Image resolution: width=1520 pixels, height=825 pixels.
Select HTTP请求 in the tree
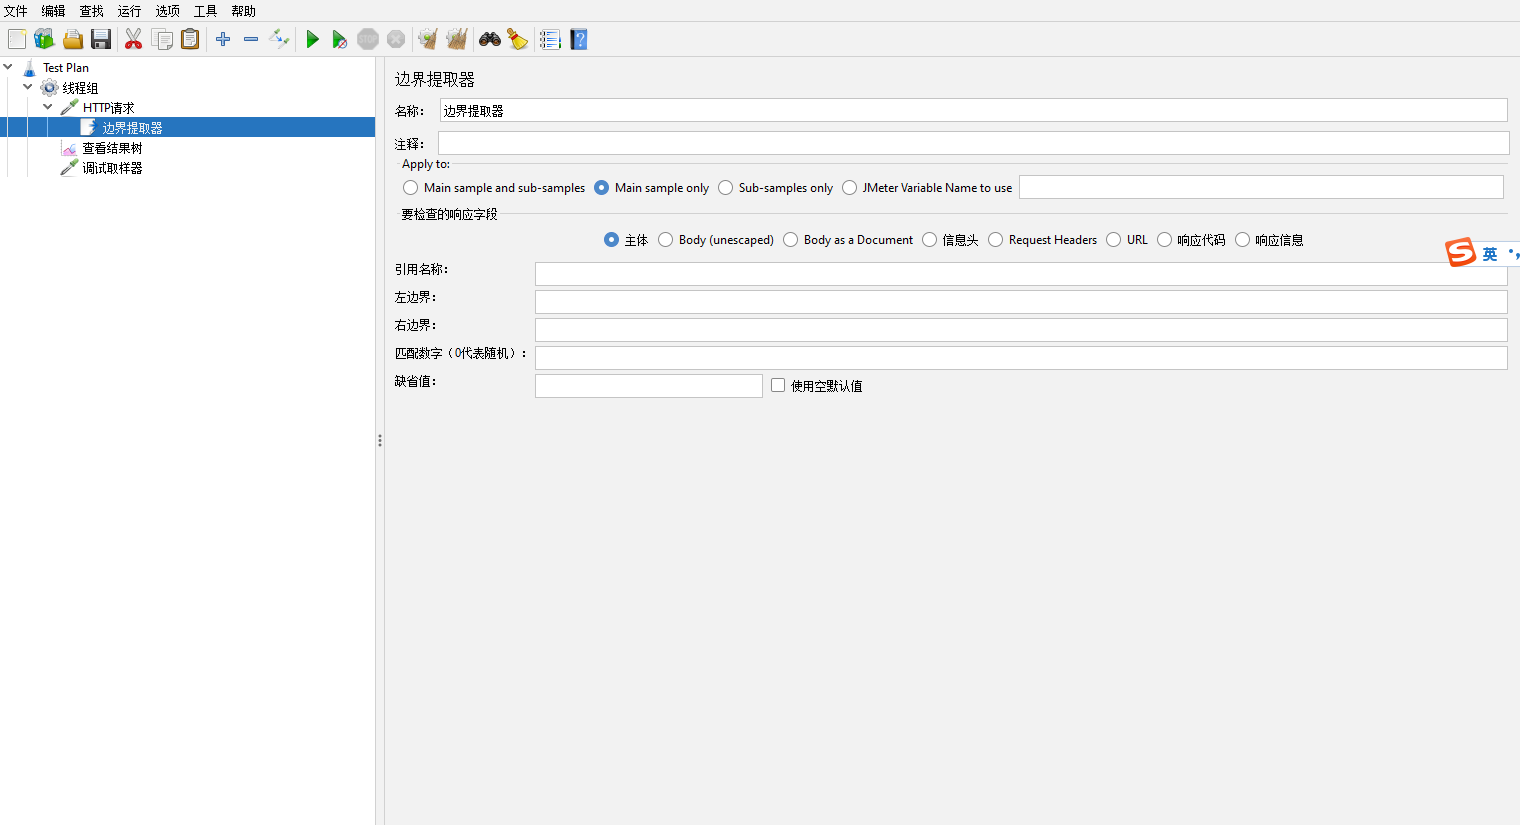tap(108, 108)
